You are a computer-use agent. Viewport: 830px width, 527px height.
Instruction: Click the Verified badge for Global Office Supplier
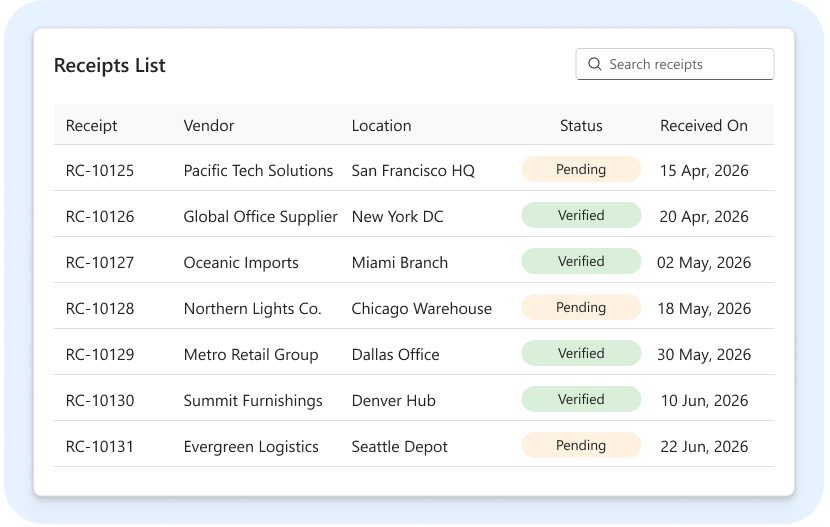pyautogui.click(x=581, y=215)
